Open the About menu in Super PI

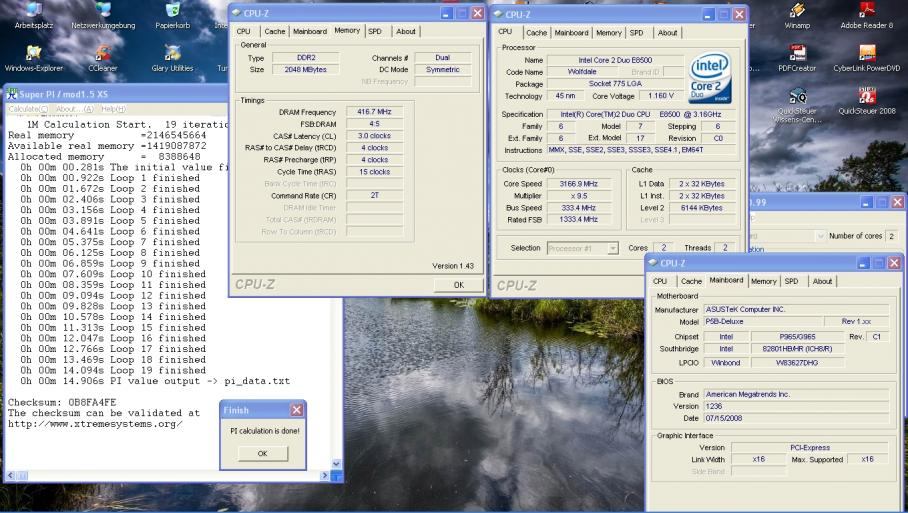click(x=74, y=109)
